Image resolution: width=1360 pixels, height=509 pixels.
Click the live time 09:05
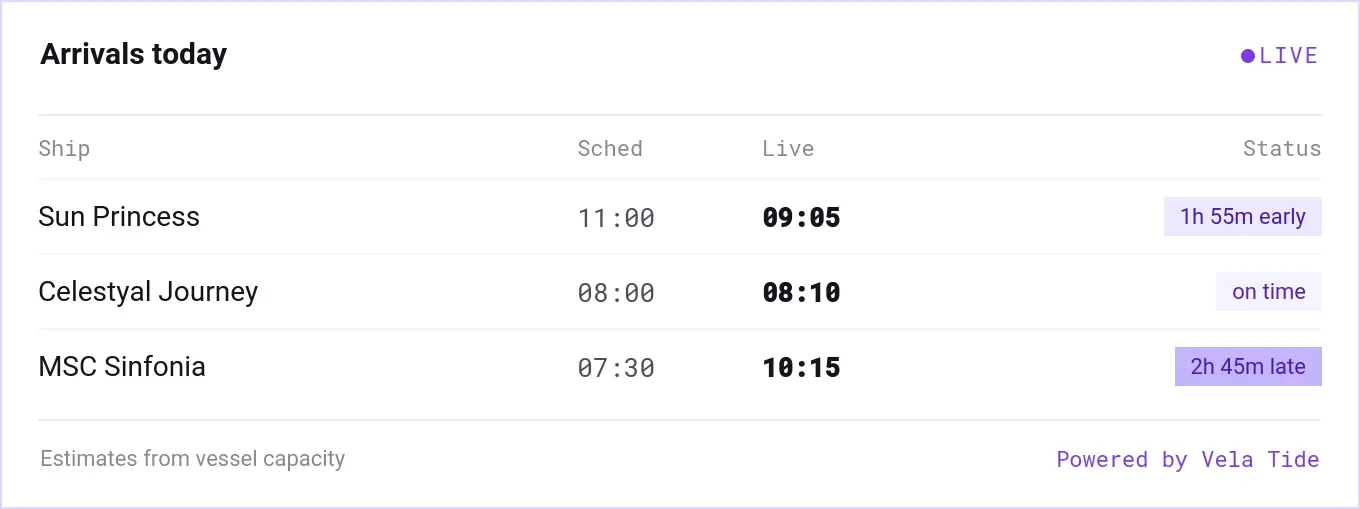(801, 218)
